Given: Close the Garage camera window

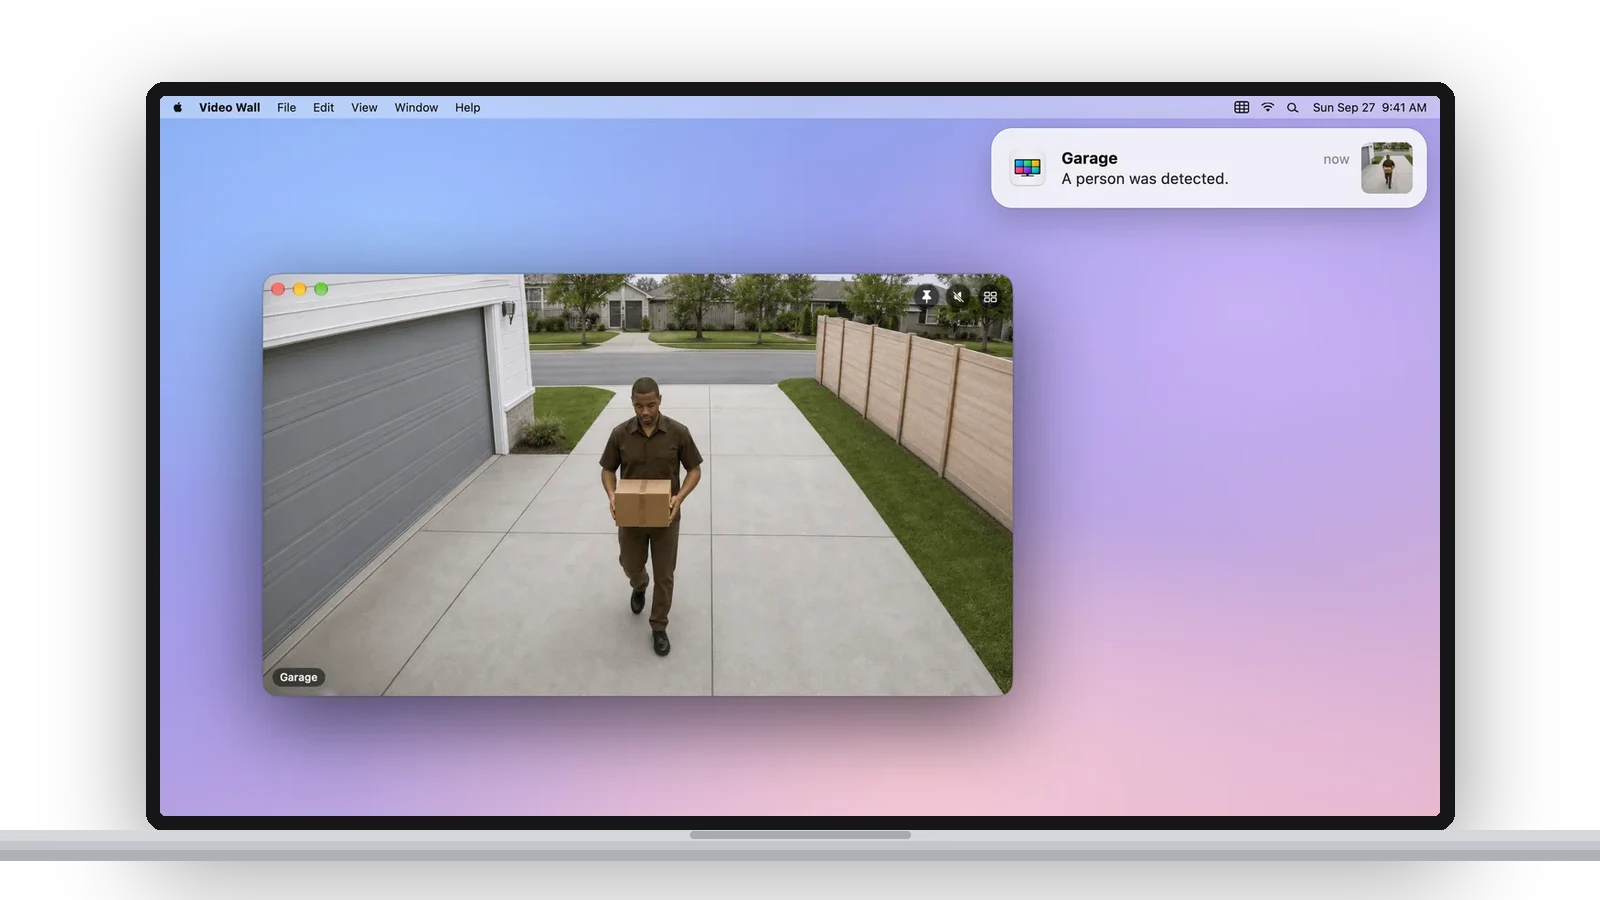Looking at the screenshot, I should pyautogui.click(x=278, y=289).
